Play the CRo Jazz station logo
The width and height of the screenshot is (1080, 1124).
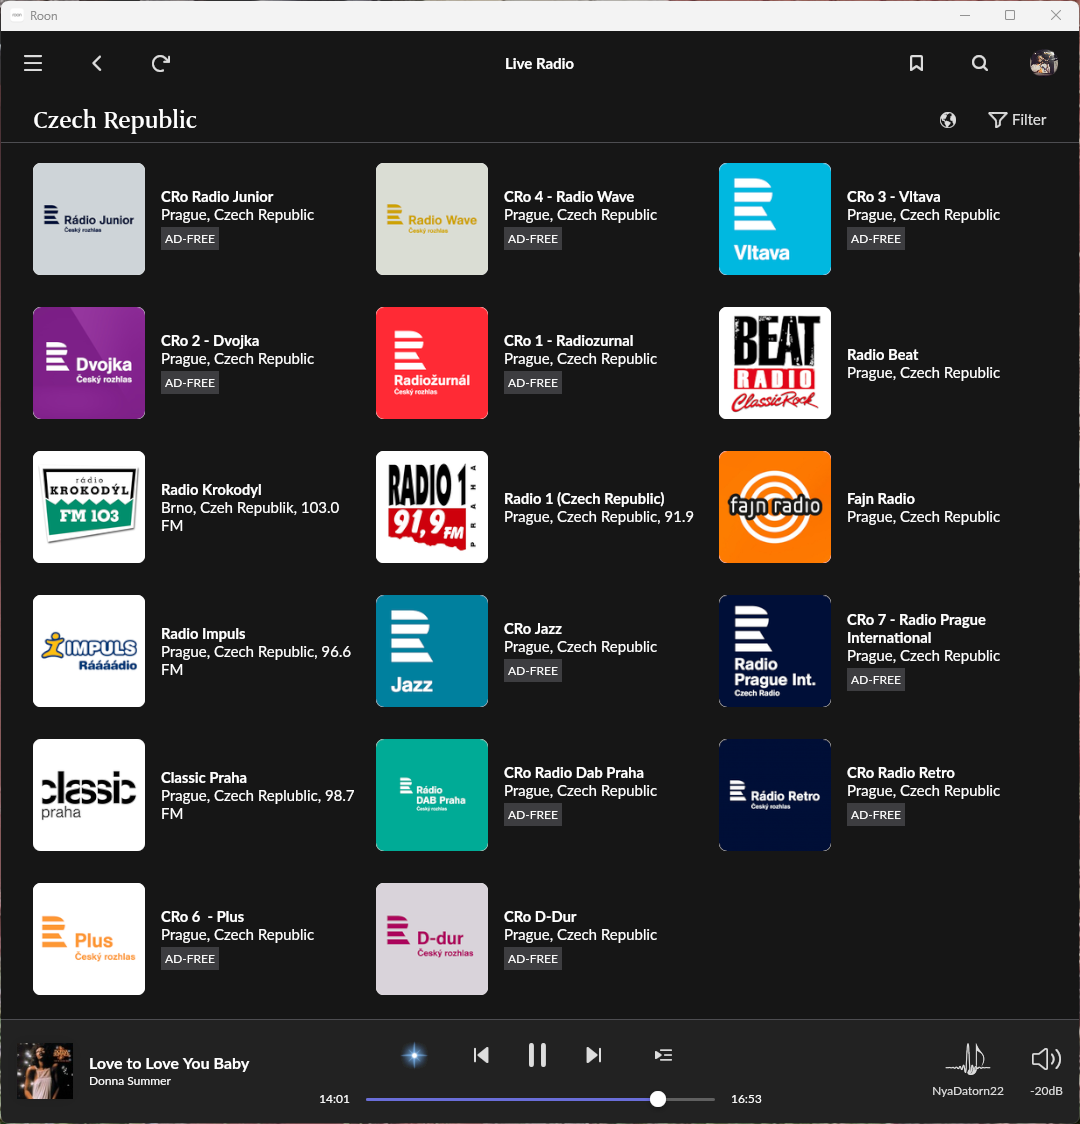[x=432, y=651]
